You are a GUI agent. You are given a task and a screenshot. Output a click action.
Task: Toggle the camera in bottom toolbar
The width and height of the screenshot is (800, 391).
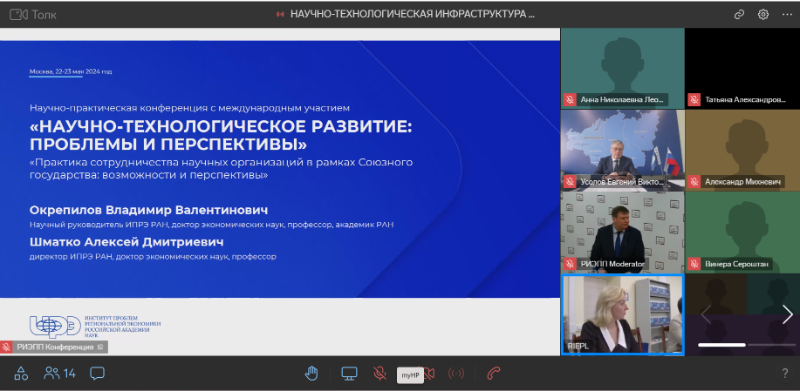429,374
